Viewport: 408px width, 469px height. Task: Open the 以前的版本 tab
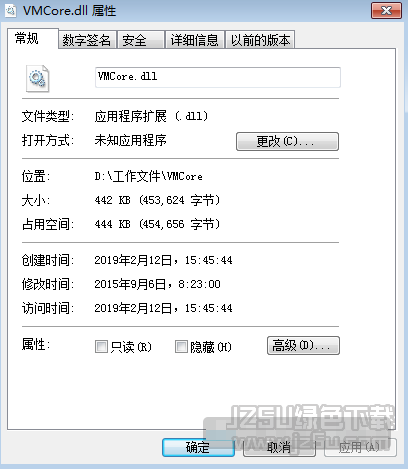(260, 40)
